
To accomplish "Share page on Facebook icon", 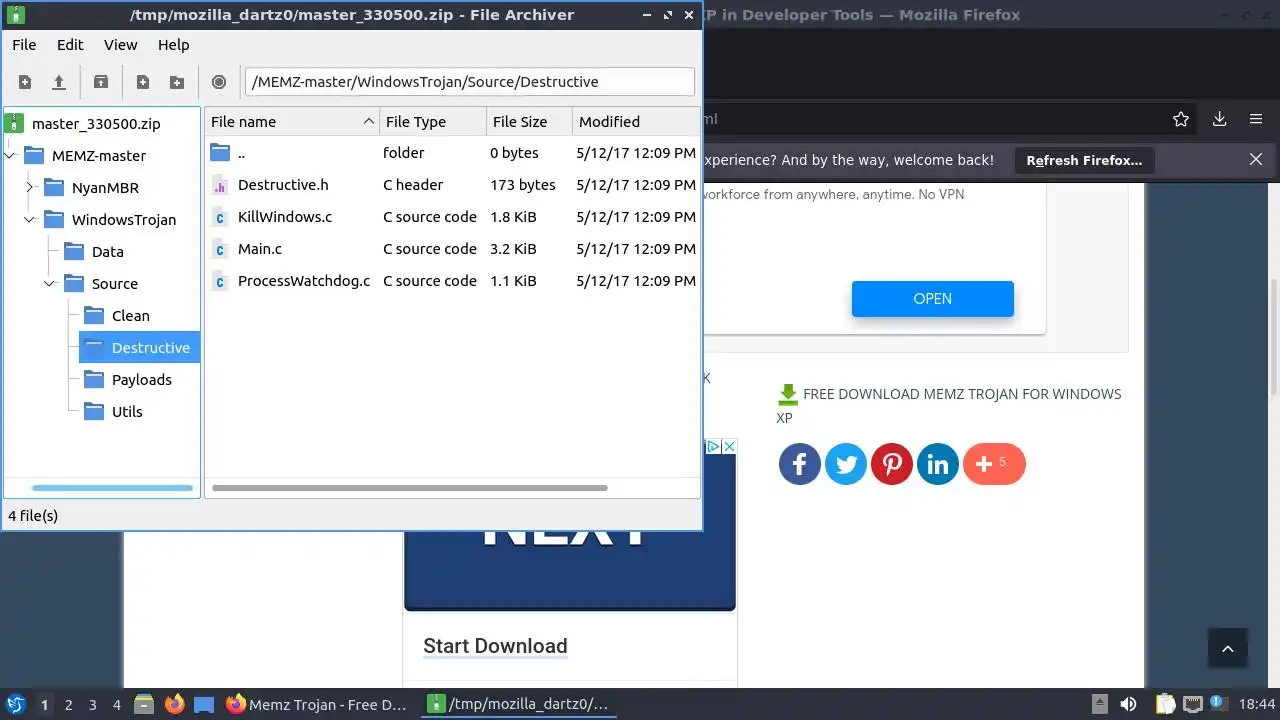I will (800, 464).
